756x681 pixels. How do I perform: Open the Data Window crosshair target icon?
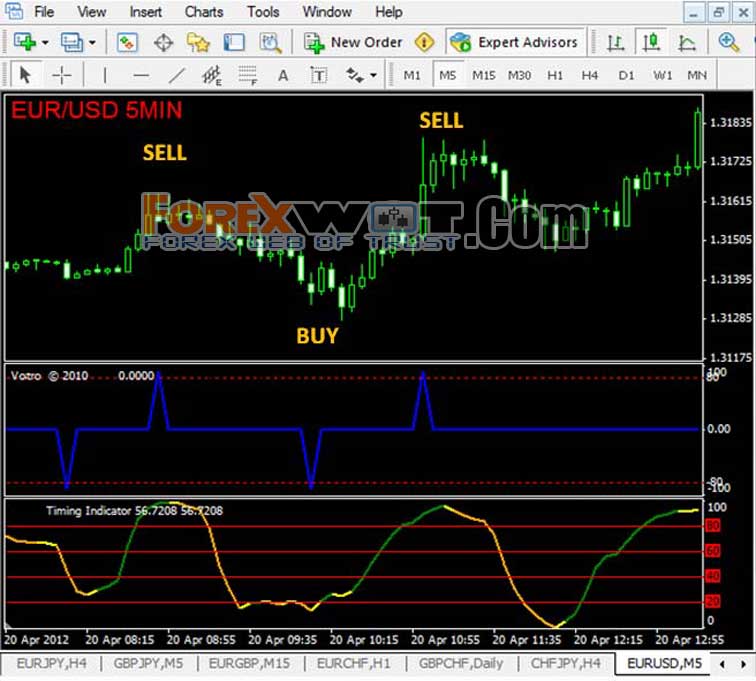[x=163, y=42]
